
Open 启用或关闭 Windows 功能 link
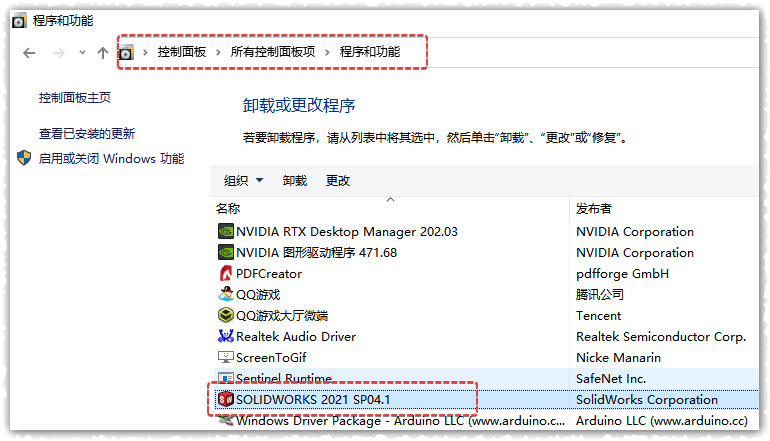[111, 159]
